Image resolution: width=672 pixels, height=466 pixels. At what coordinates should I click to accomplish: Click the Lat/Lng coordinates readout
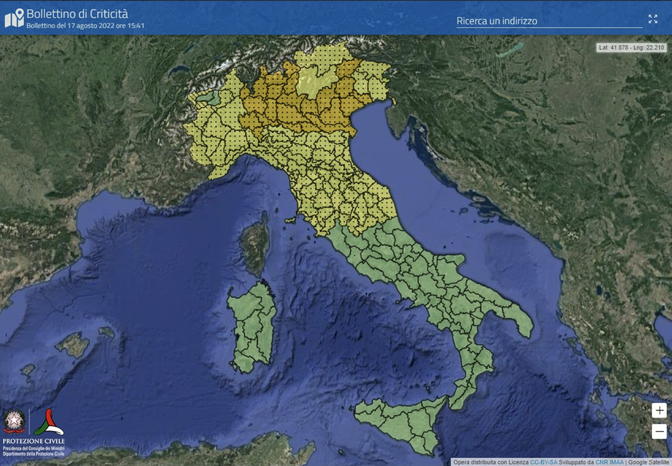(x=632, y=48)
